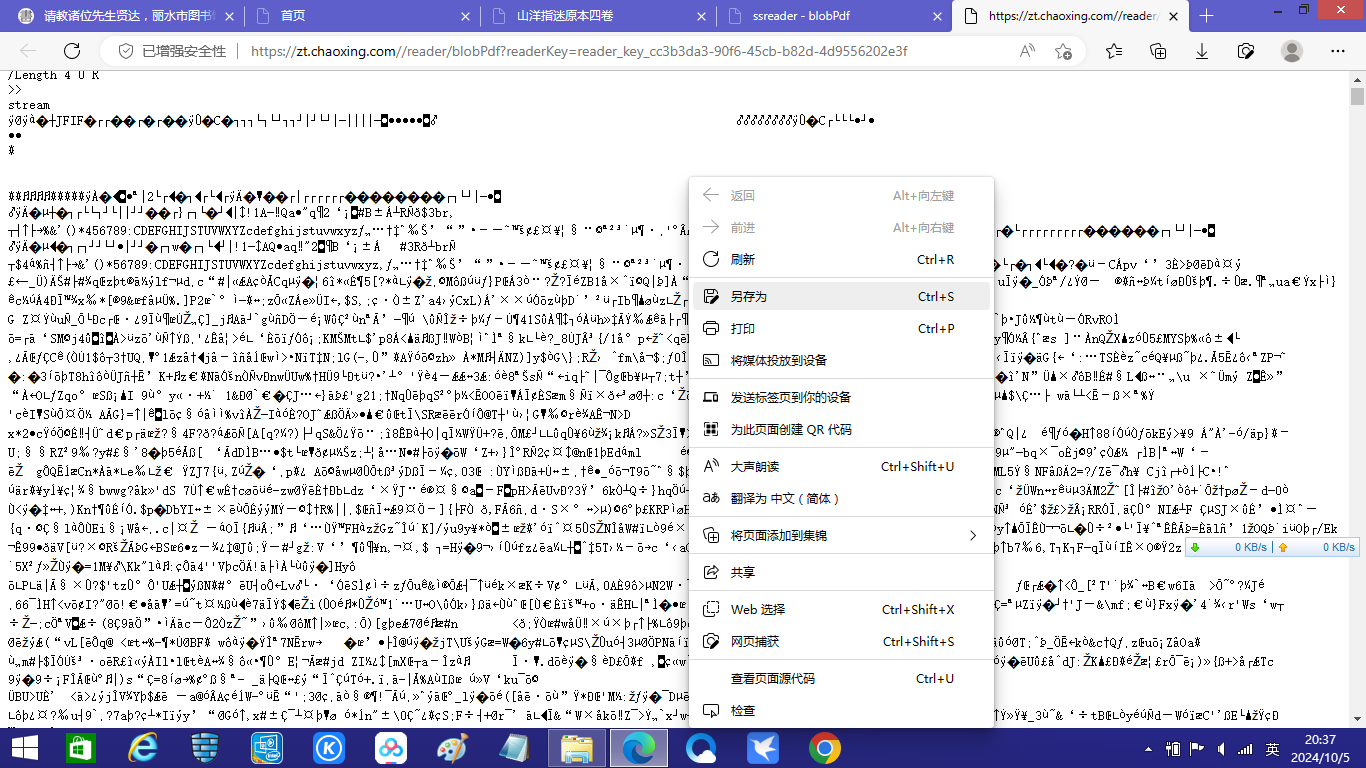Open File Explorer from taskbar
This screenshot has width=1366, height=768.
[x=577, y=747]
